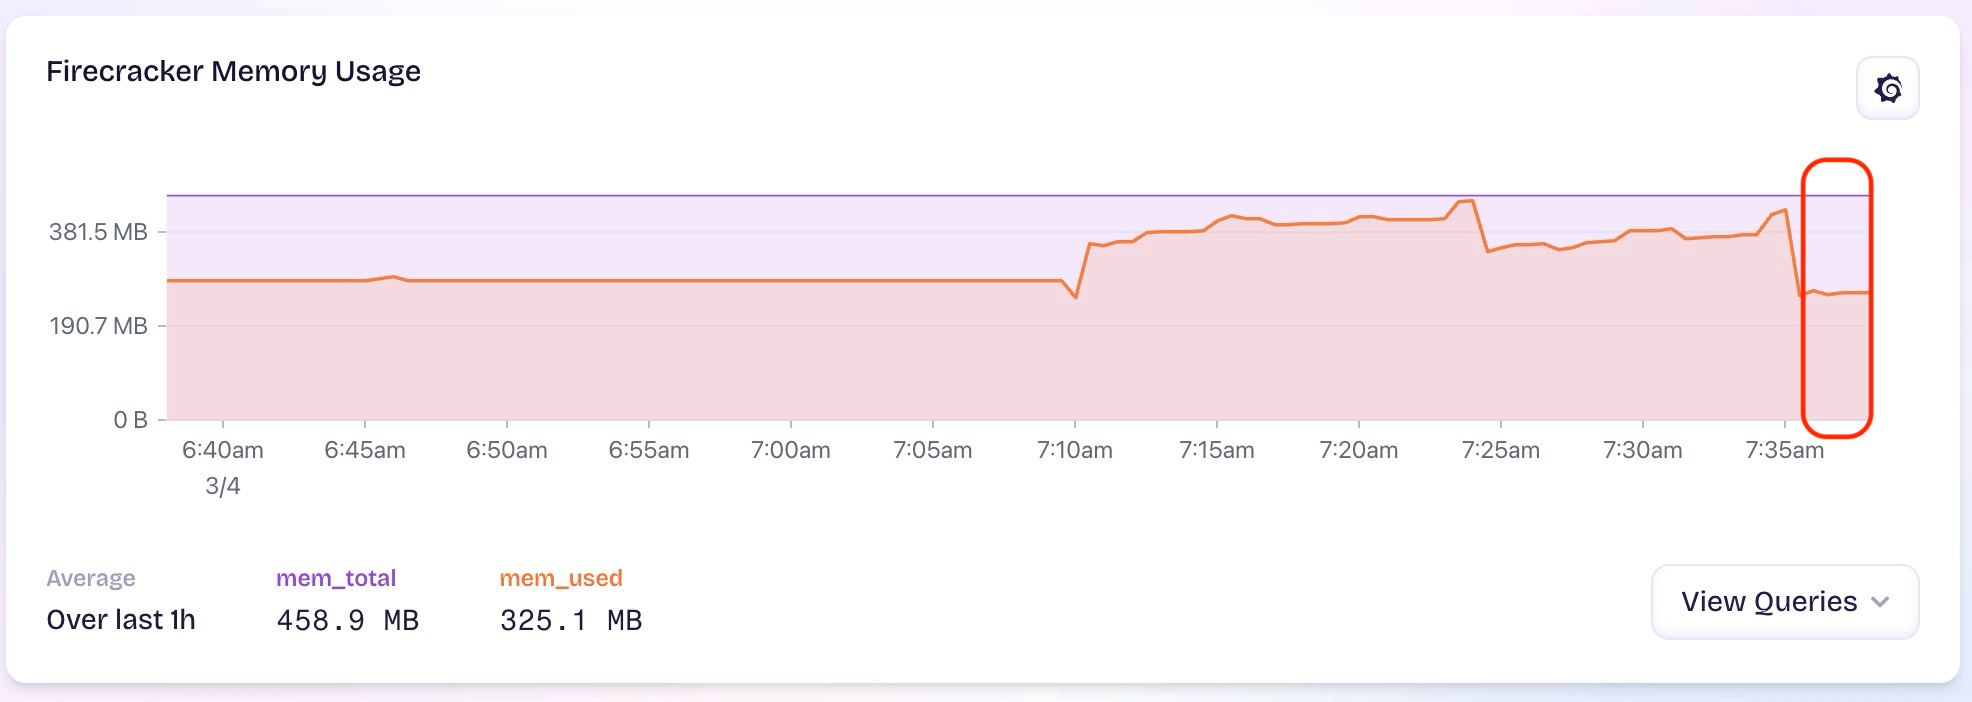This screenshot has width=1972, height=702.
Task: Click the red highlighted region on the chart
Action: pyautogui.click(x=1837, y=298)
